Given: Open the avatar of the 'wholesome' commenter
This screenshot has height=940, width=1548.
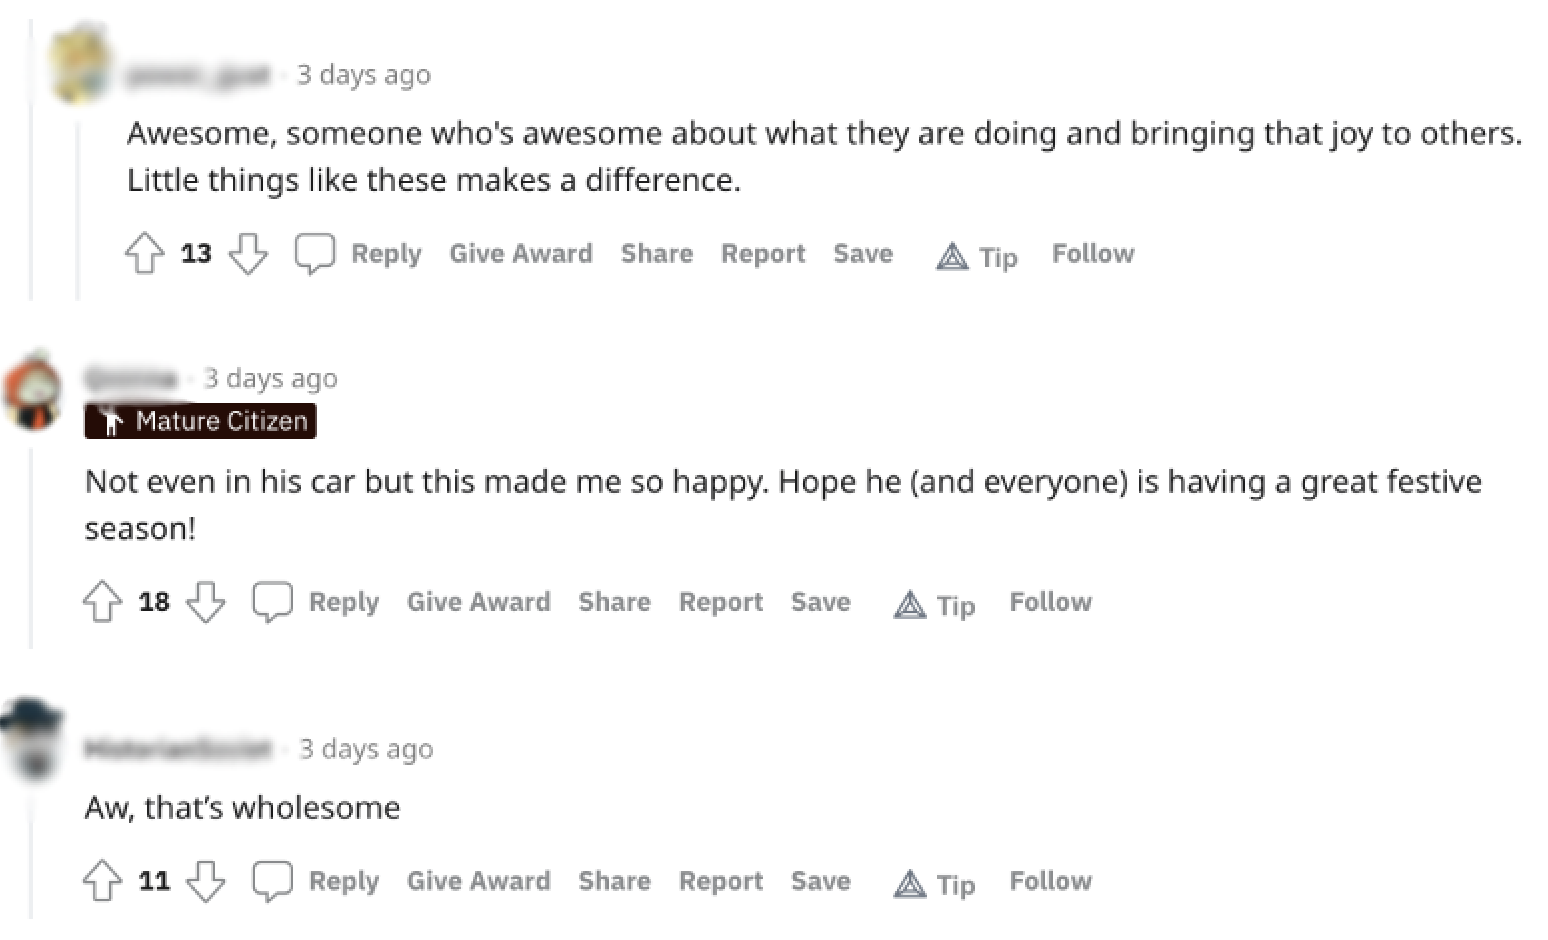Looking at the screenshot, I should pyautogui.click(x=32, y=738).
